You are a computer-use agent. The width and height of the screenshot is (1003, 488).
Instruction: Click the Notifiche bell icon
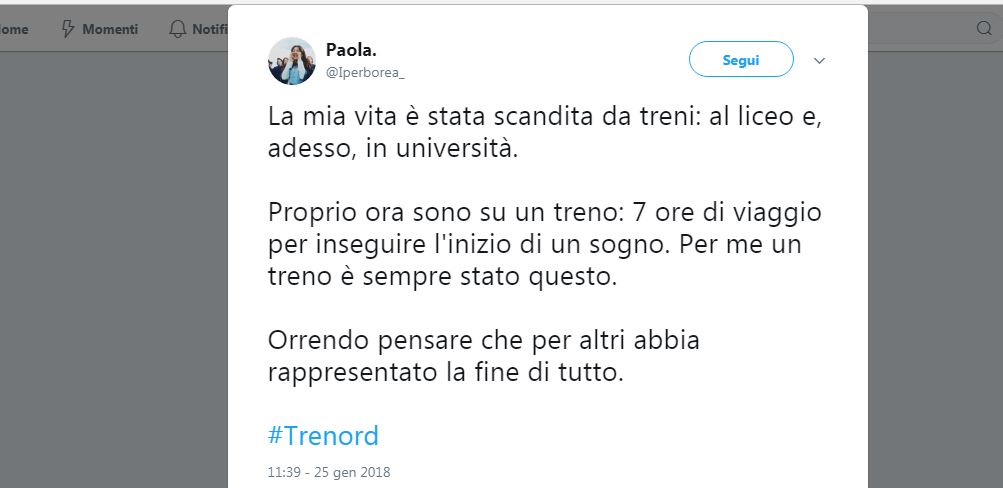(177, 29)
